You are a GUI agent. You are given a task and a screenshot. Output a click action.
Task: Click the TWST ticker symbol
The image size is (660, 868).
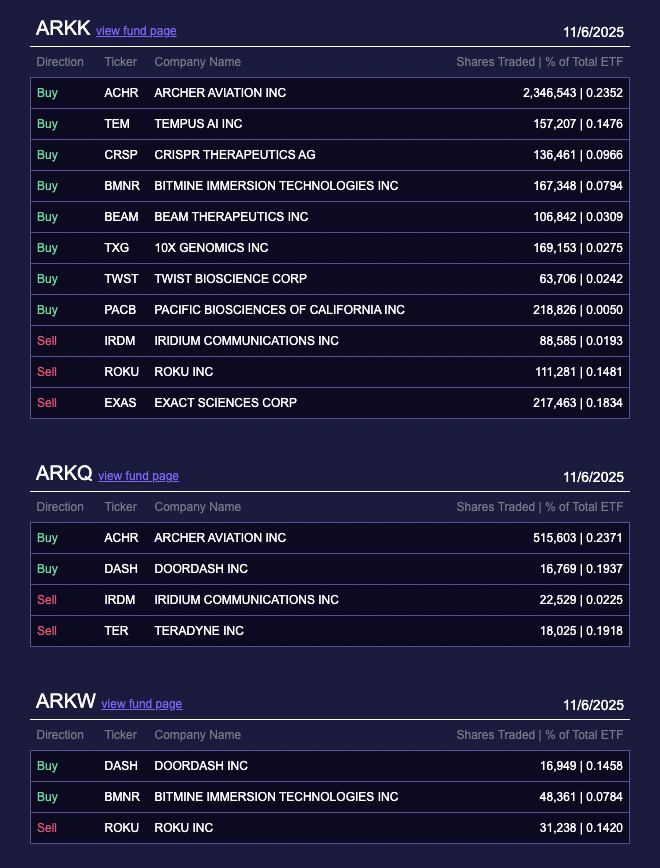[121, 279]
